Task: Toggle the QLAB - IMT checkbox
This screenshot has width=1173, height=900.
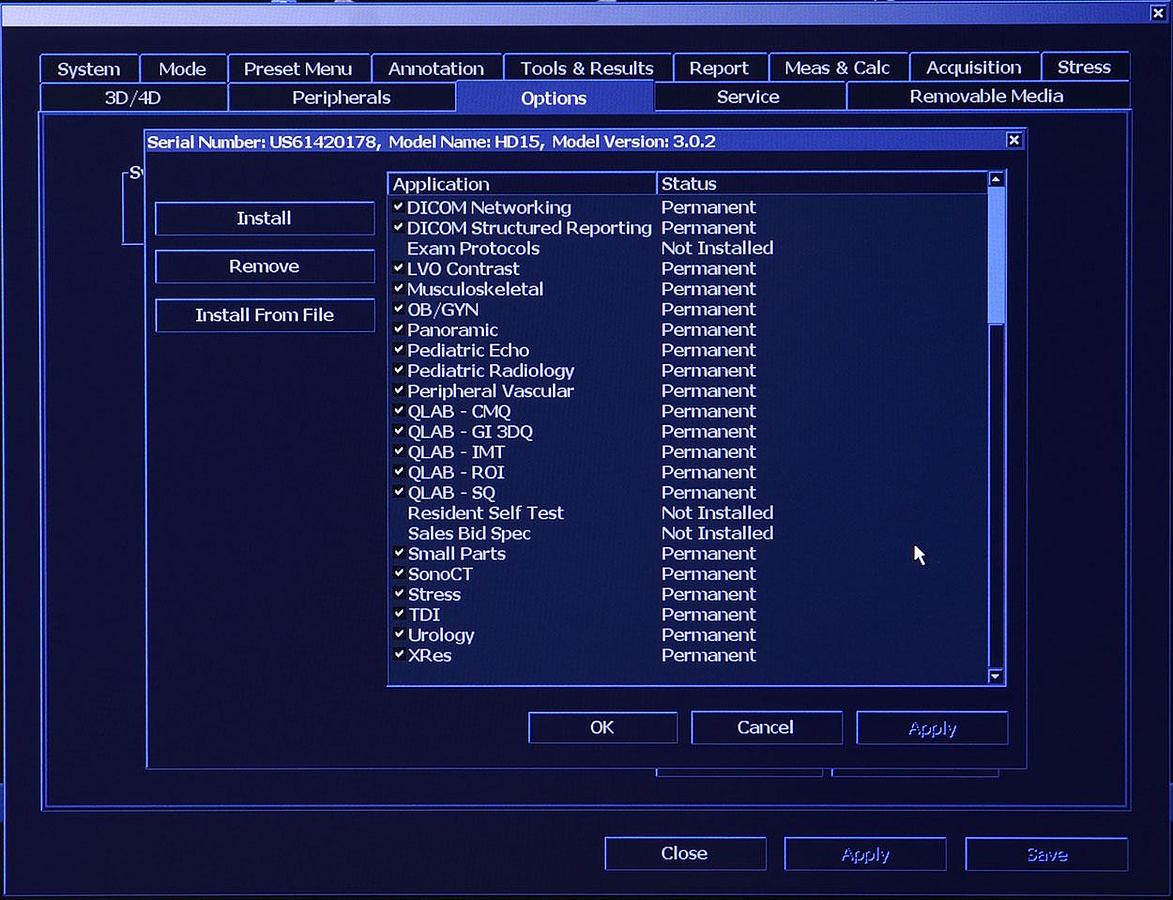Action: [x=399, y=452]
